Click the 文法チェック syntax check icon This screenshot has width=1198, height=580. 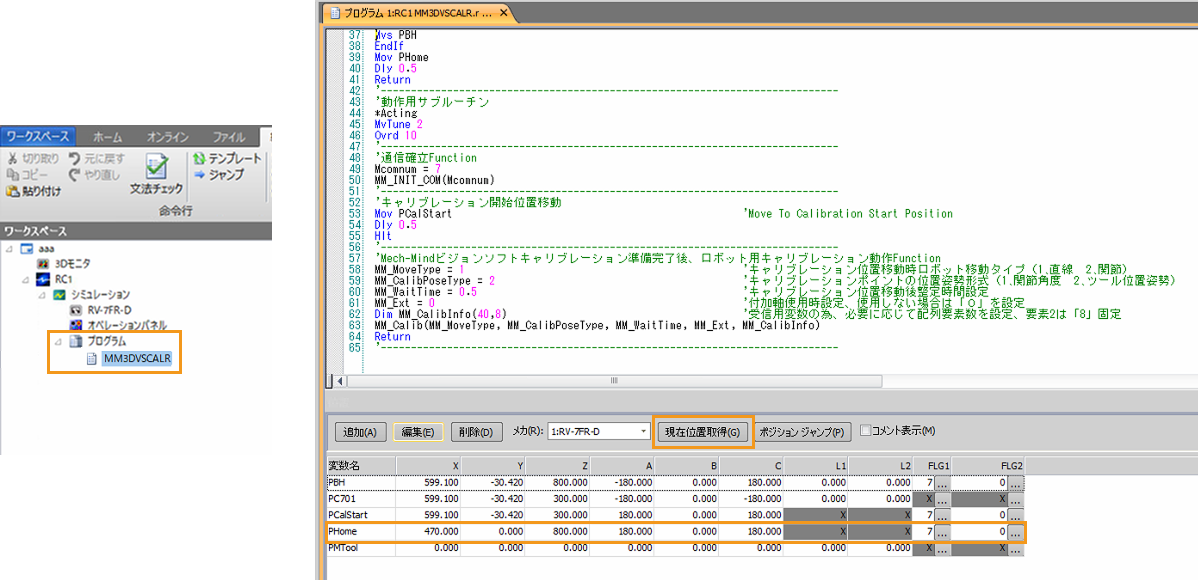pyautogui.click(x=156, y=167)
